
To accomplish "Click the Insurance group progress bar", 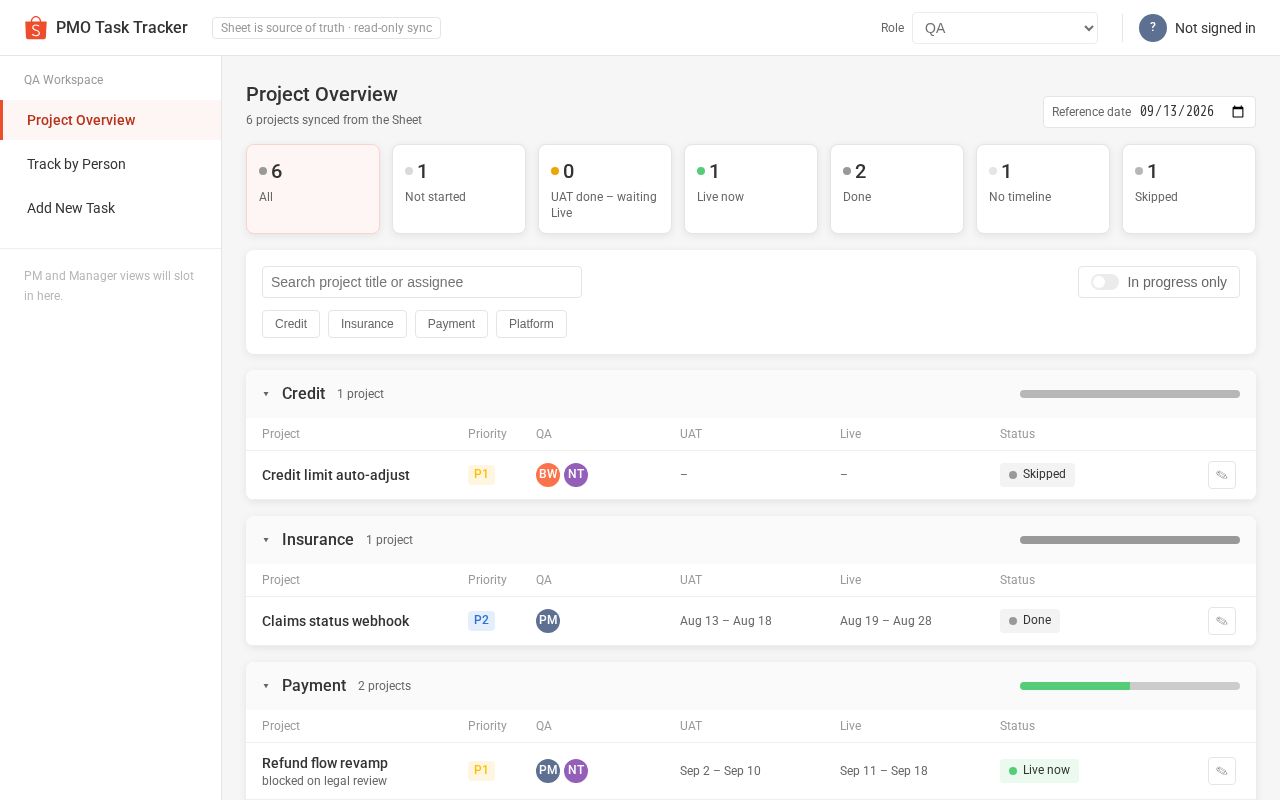I will 1130,540.
